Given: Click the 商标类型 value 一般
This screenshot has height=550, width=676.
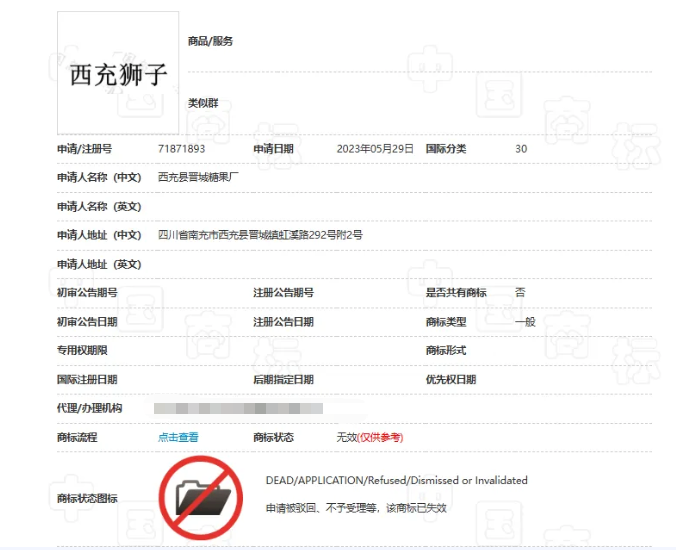Looking at the screenshot, I should pyautogui.click(x=525, y=322).
